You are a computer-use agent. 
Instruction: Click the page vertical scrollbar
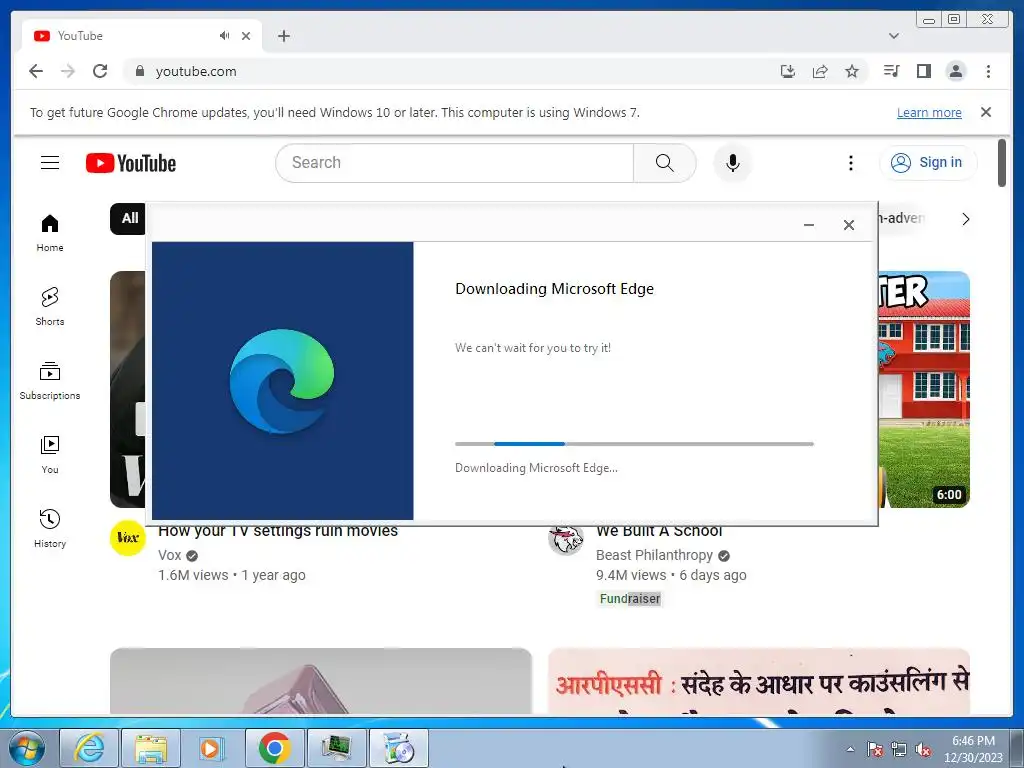tap(1002, 163)
